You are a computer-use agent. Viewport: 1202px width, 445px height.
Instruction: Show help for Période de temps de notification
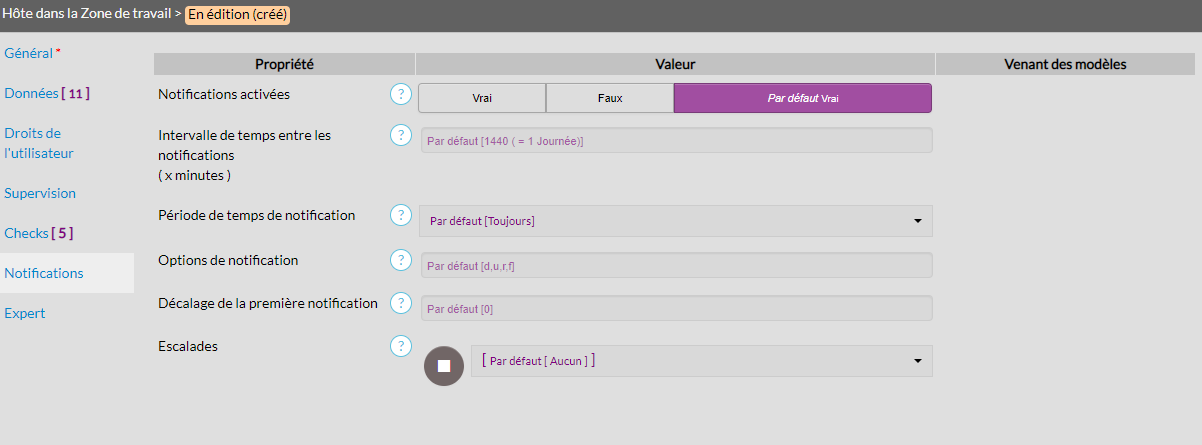(401, 215)
